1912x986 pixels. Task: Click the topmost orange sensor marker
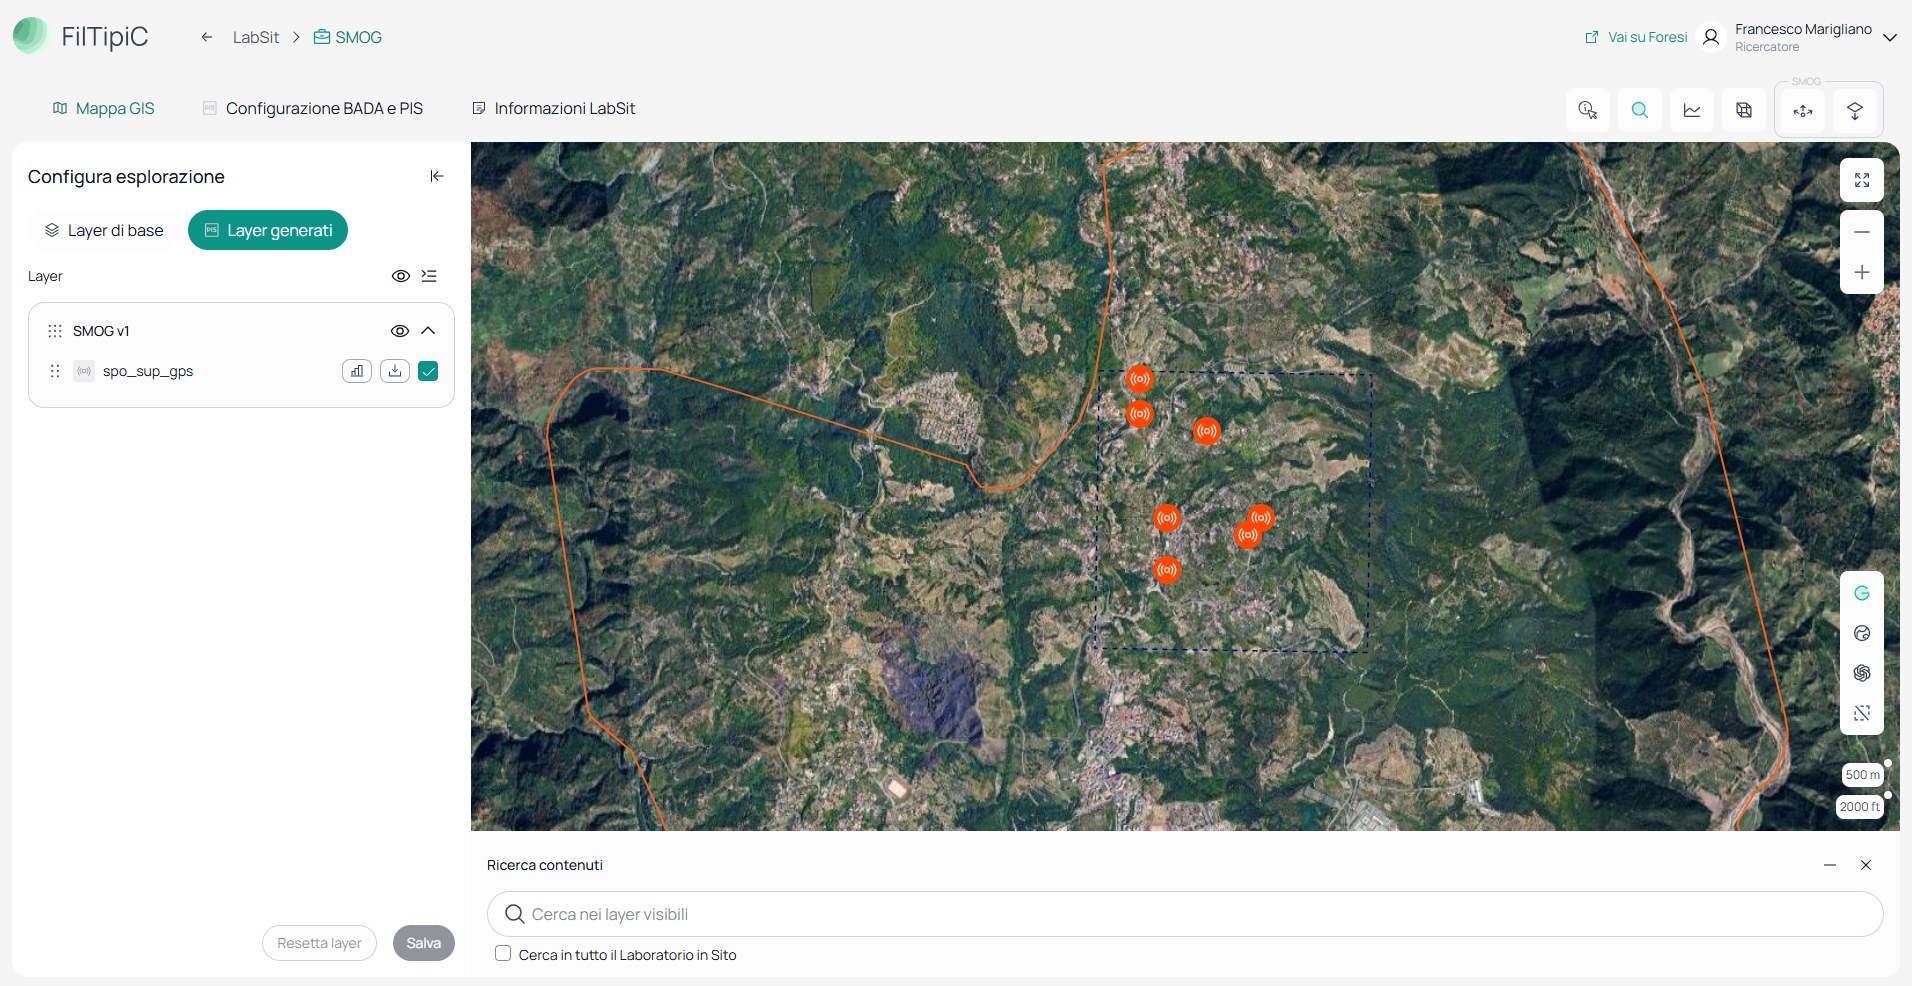(1140, 379)
